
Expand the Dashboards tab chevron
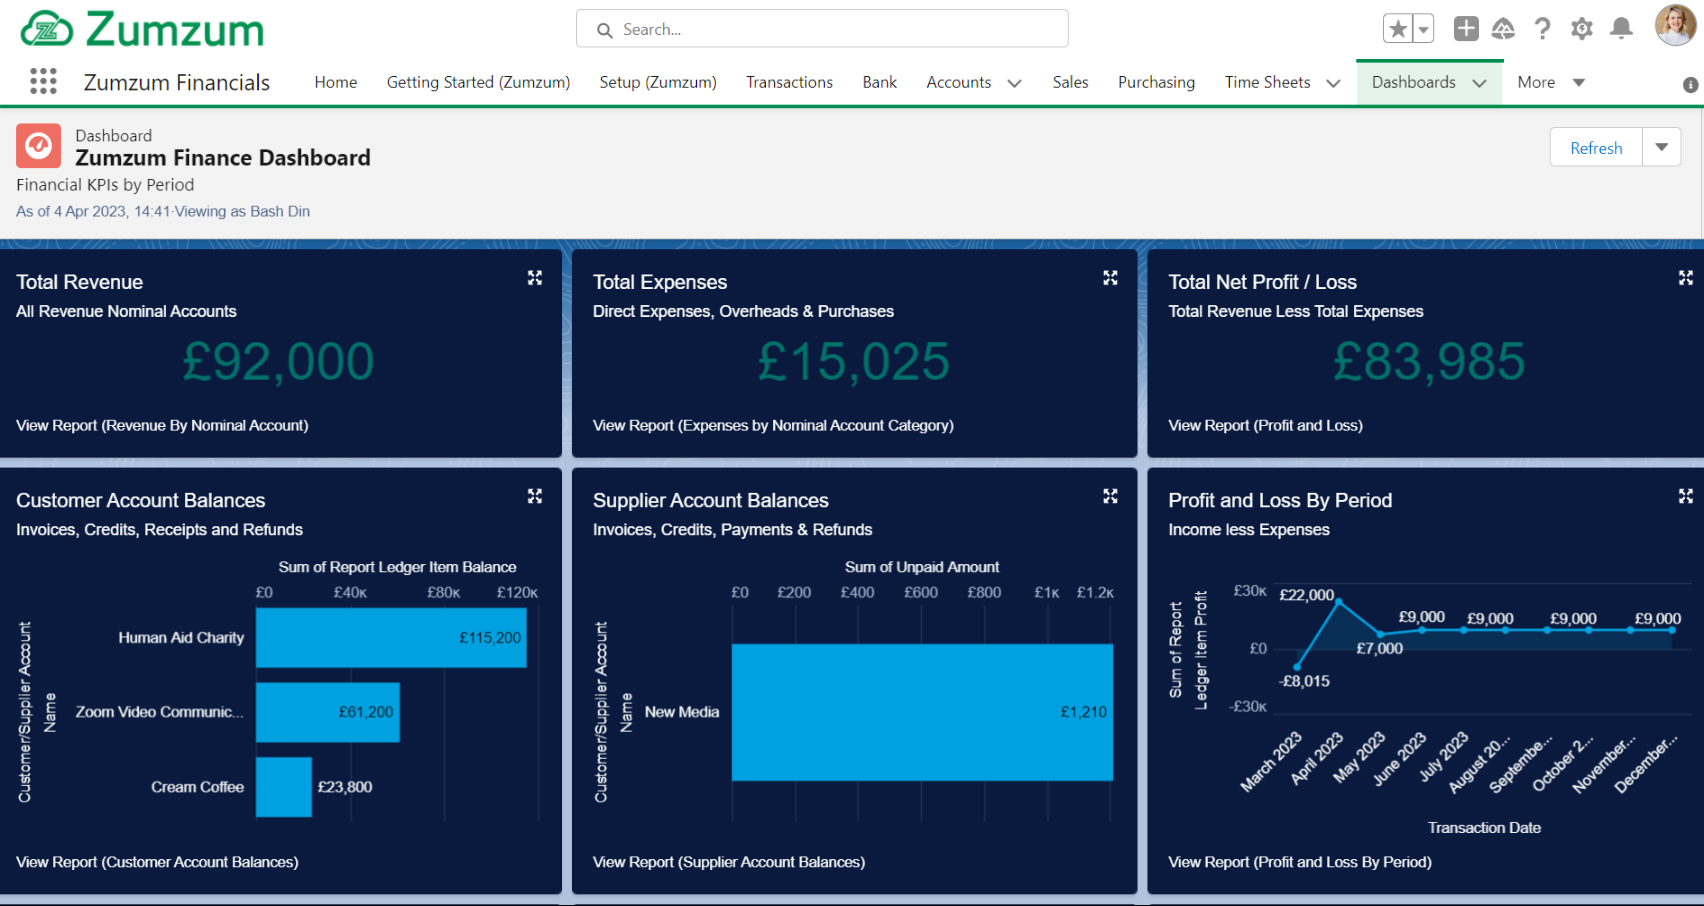click(1479, 83)
